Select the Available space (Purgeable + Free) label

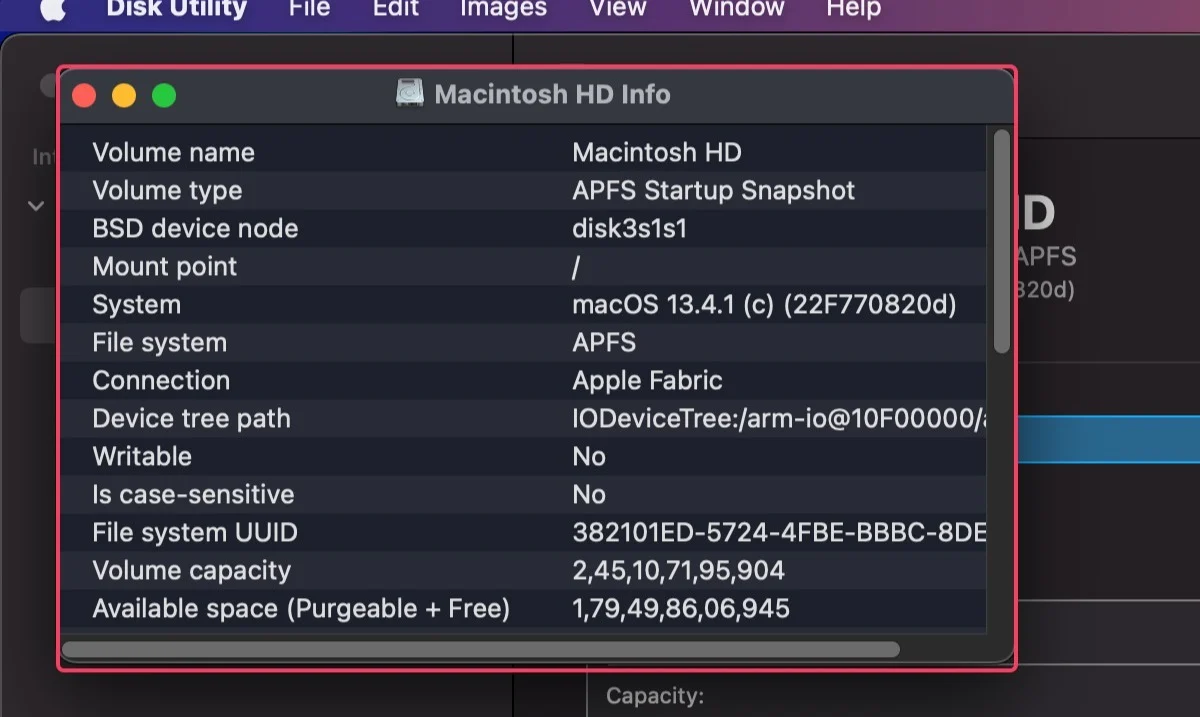[301, 609]
